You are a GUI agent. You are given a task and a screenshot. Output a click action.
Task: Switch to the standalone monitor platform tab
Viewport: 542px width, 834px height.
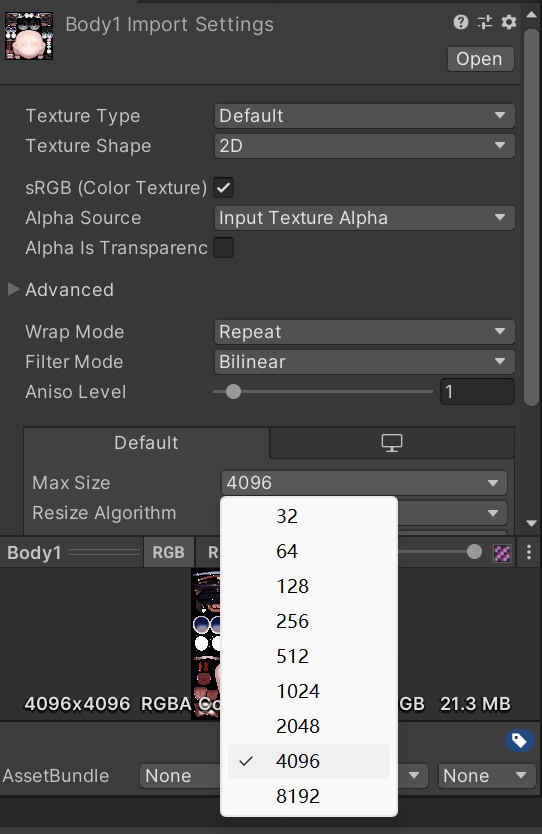click(392, 443)
